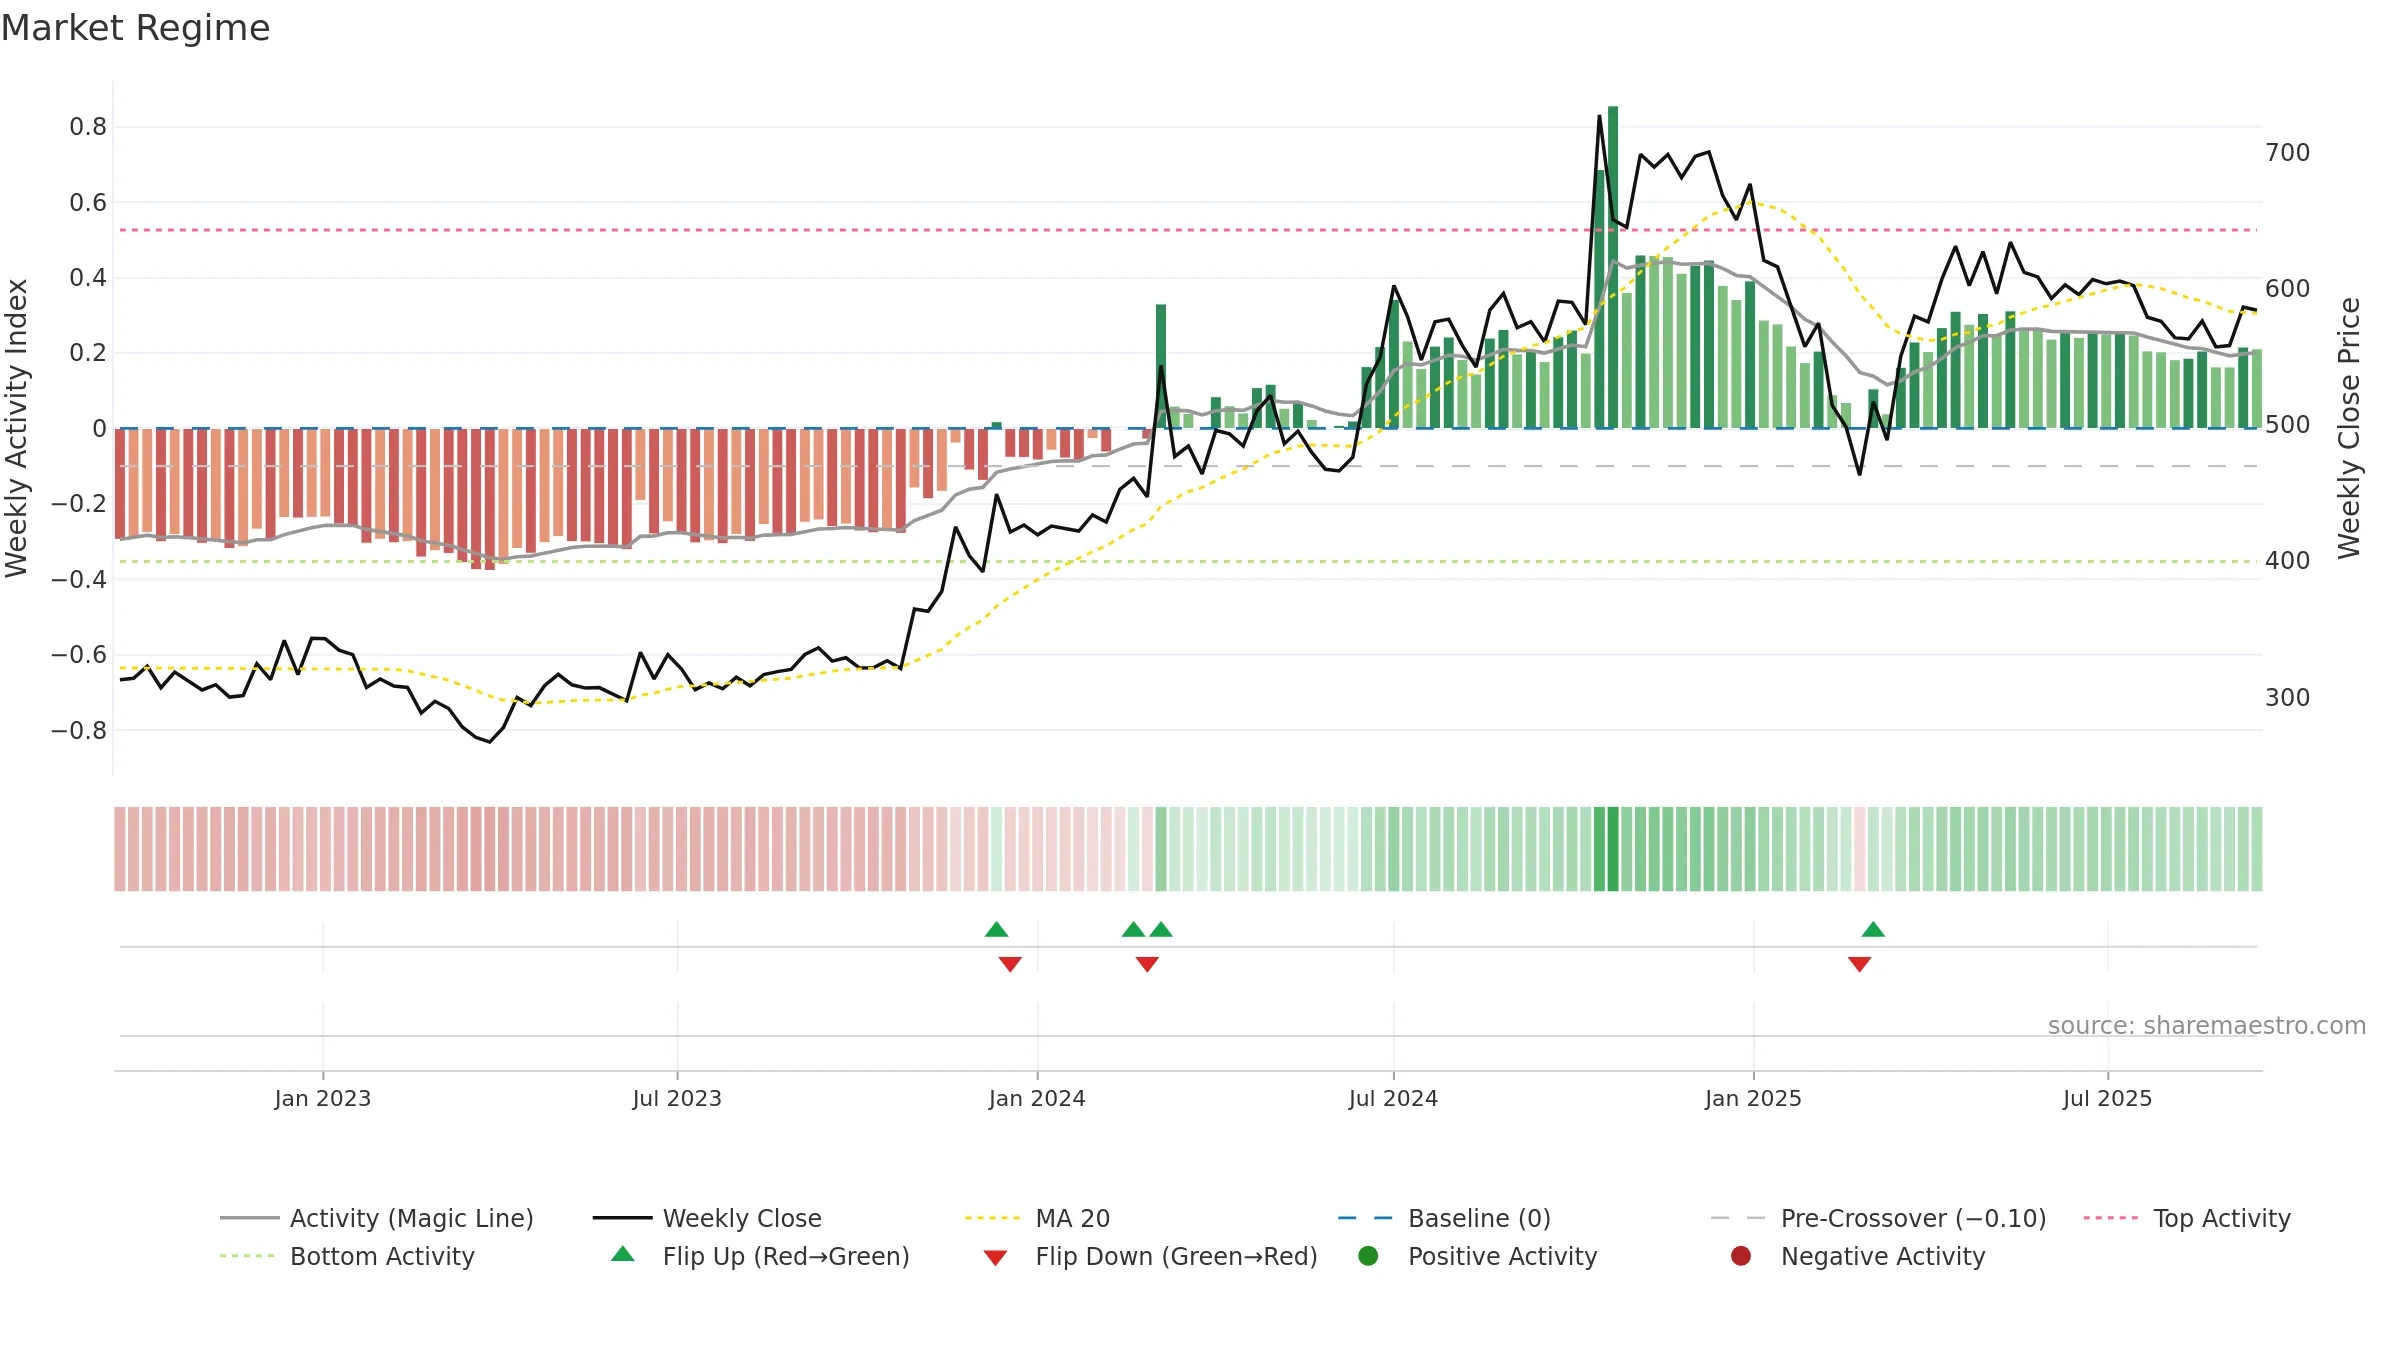Toggle the Top Activity legend entry
Image resolution: width=2400 pixels, height=1350 pixels.
[2186, 1218]
